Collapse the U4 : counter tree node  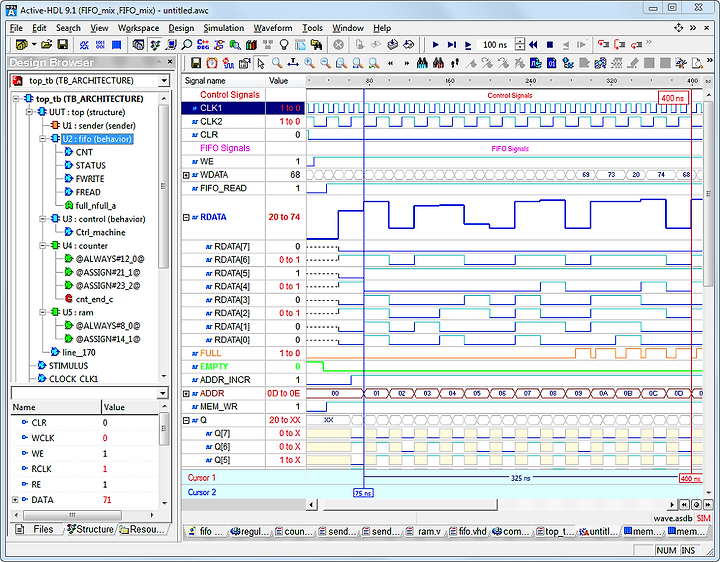[x=43, y=246]
